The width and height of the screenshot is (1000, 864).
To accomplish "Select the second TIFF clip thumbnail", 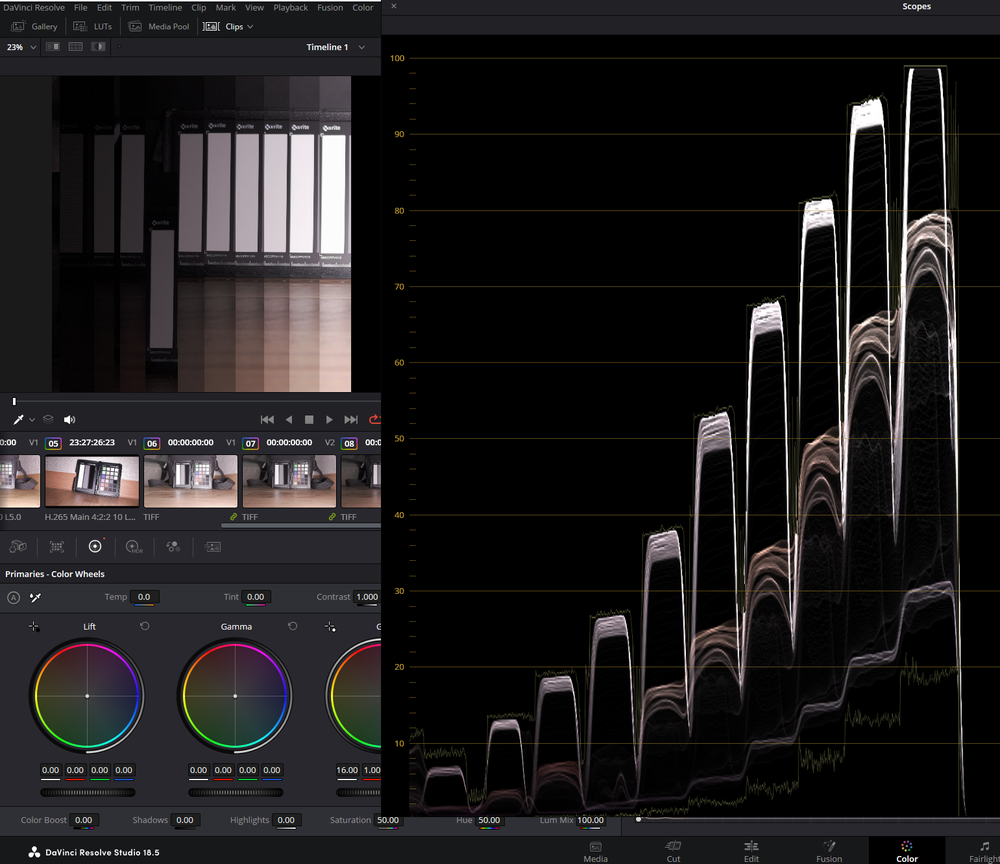I will 288,480.
